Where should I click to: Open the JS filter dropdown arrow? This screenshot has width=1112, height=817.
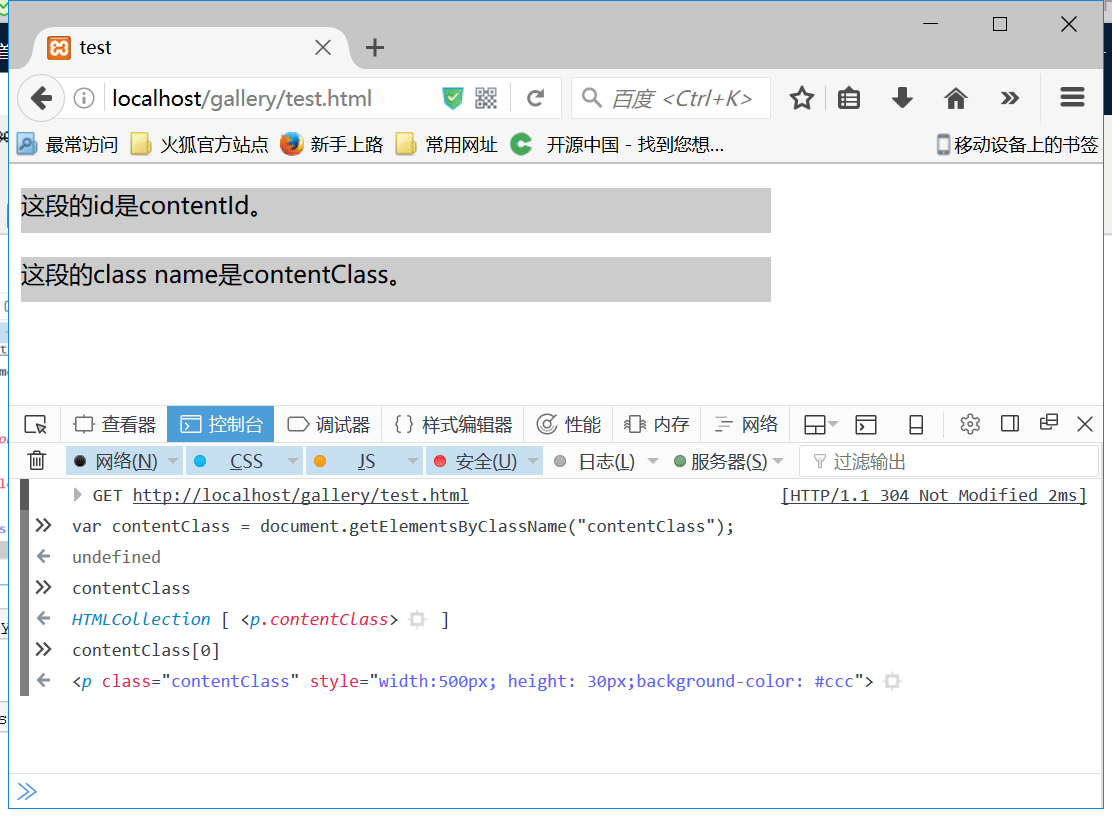click(413, 462)
